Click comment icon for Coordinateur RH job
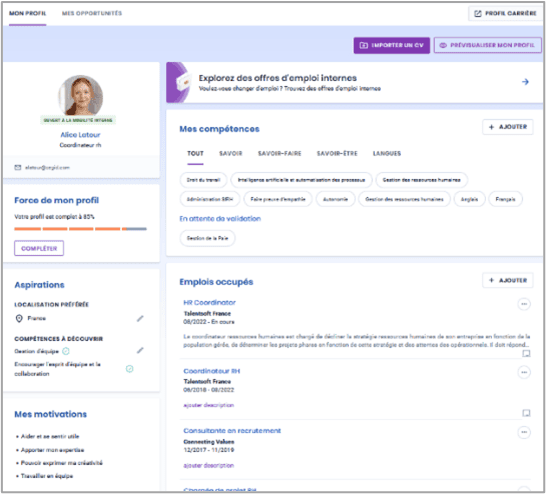The width and height of the screenshot is (546, 494). [x=526, y=413]
